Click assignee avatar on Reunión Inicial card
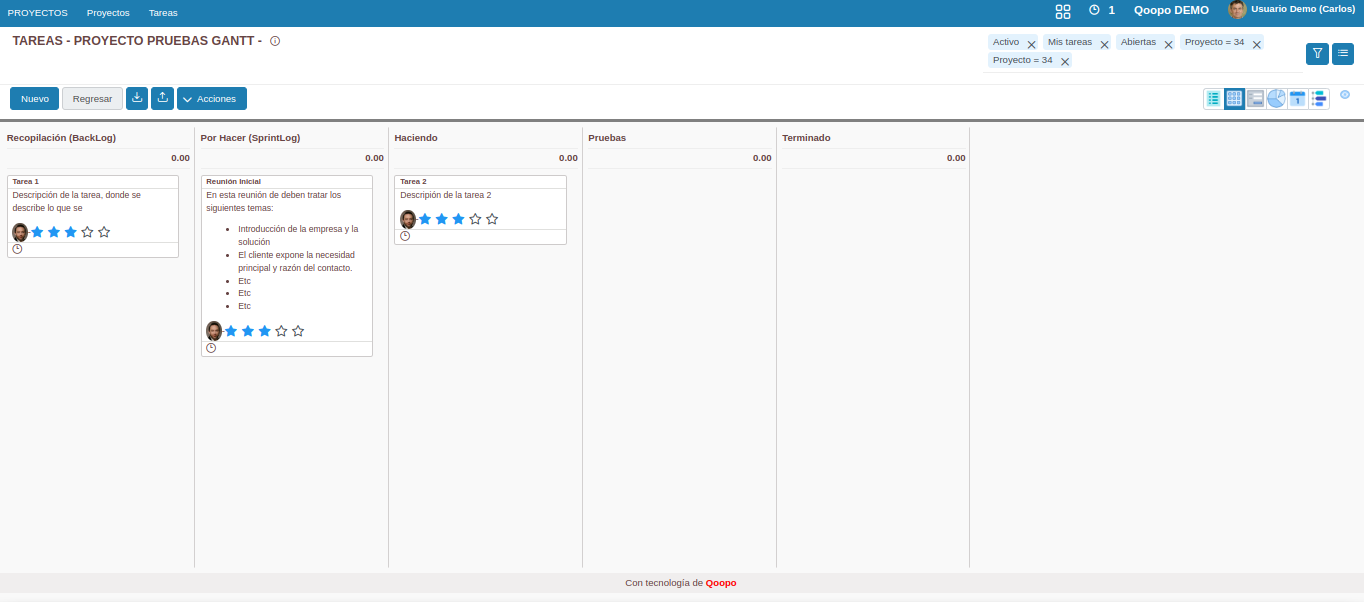The width and height of the screenshot is (1364, 602). click(x=214, y=331)
